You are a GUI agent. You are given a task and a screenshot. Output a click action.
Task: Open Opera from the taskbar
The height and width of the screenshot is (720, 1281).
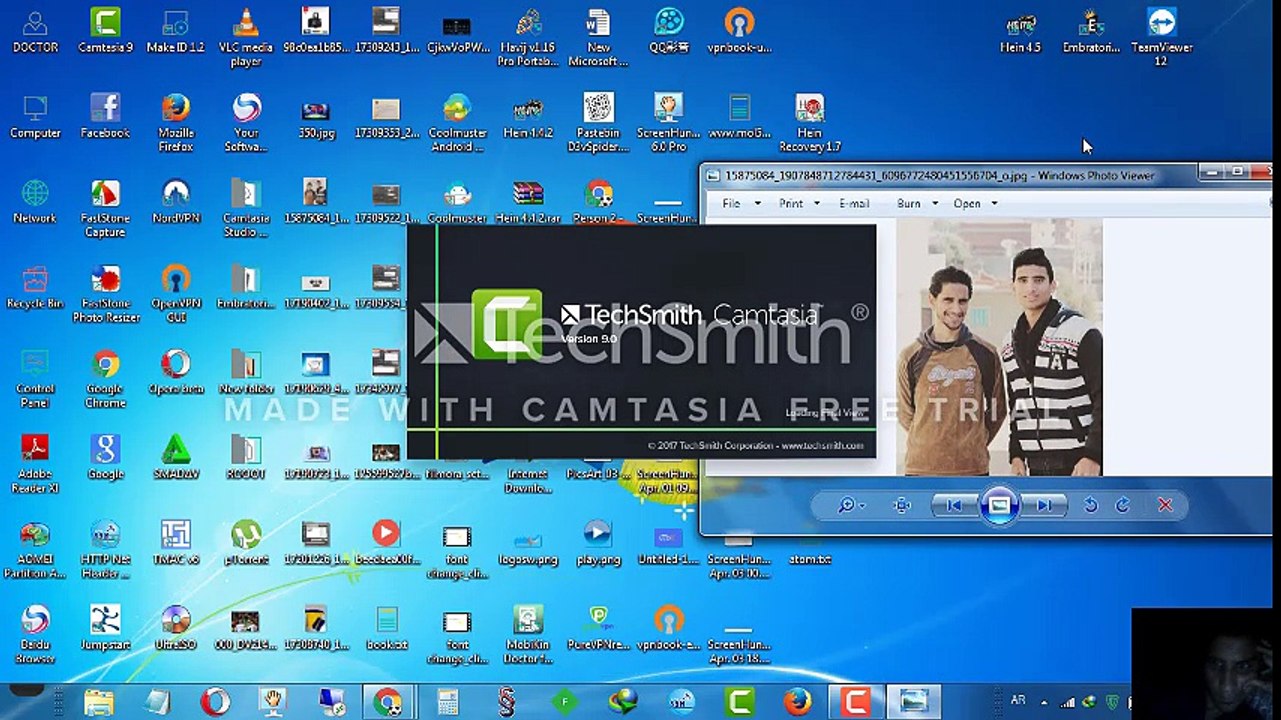pos(214,702)
